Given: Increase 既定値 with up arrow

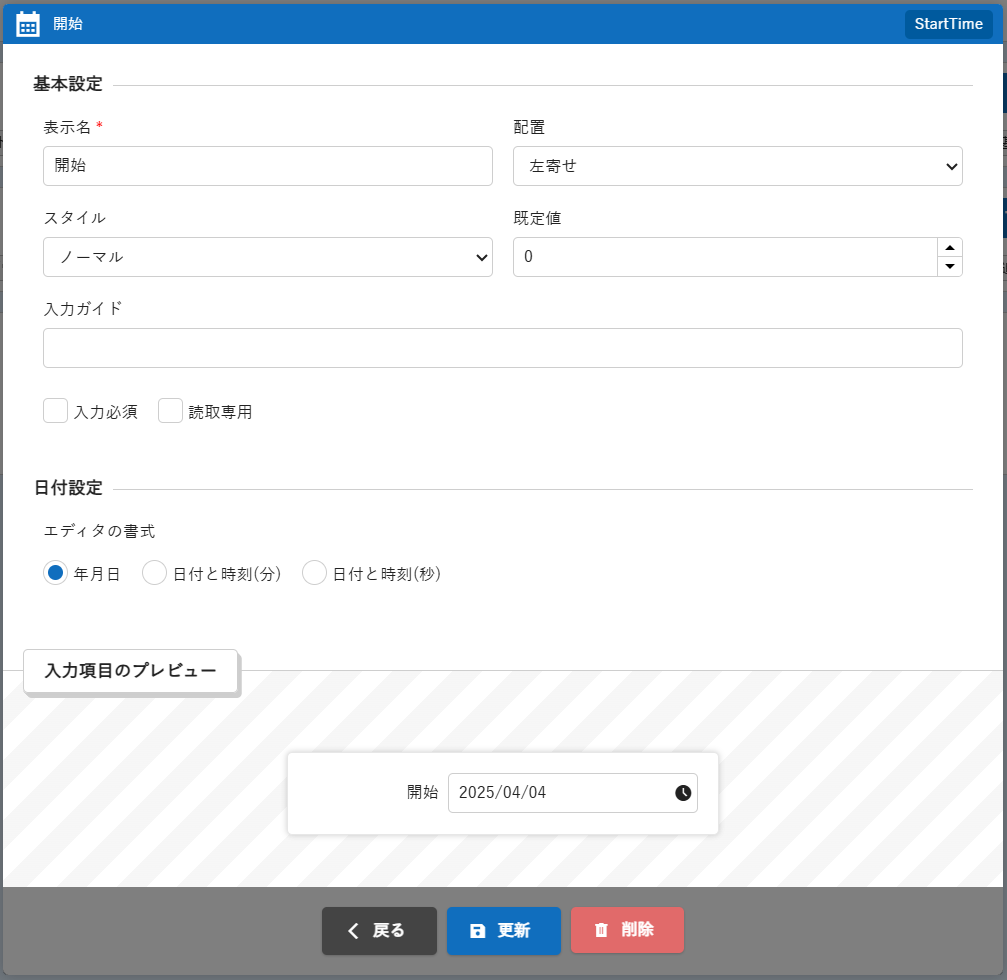Looking at the screenshot, I should 950,248.
